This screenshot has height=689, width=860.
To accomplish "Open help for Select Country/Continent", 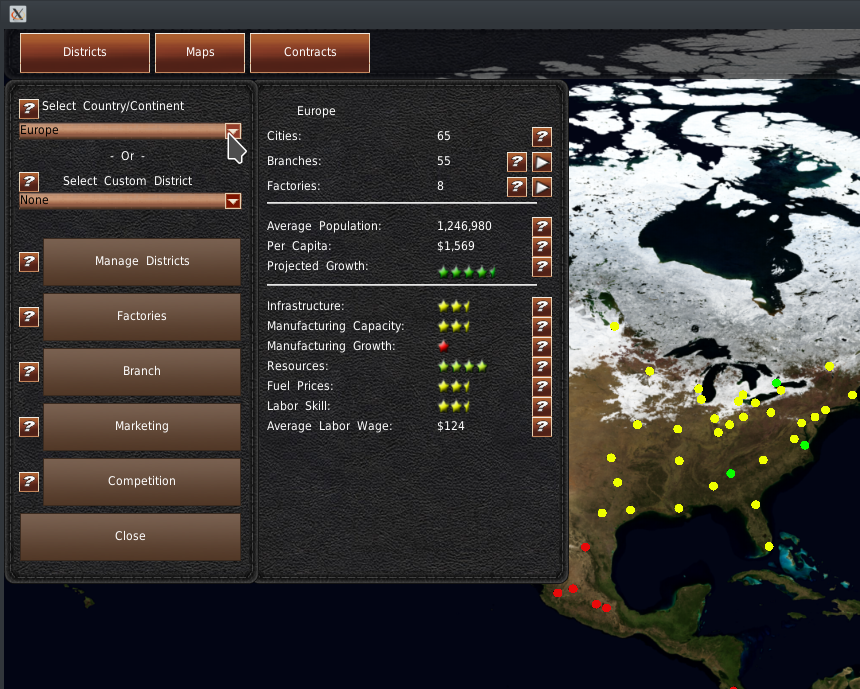I will coord(29,107).
